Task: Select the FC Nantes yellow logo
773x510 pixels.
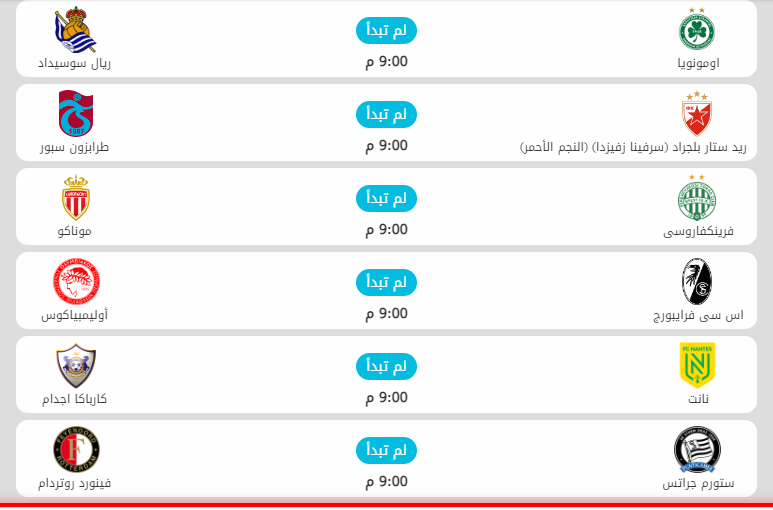Action: [697, 365]
